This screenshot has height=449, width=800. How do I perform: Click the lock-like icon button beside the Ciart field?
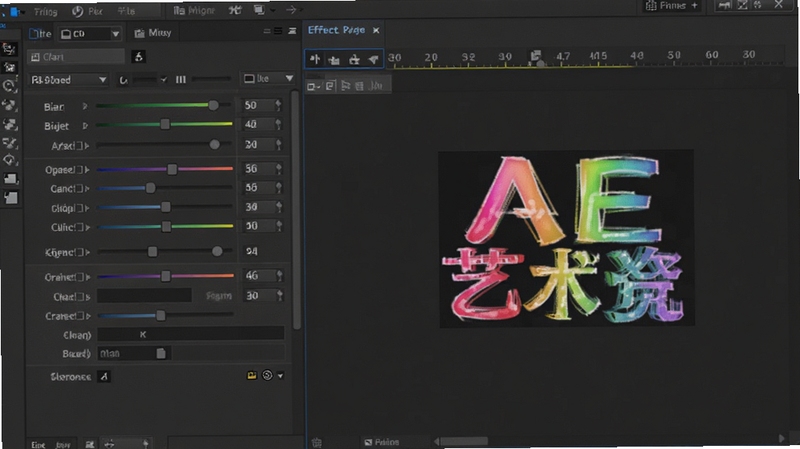[138, 57]
